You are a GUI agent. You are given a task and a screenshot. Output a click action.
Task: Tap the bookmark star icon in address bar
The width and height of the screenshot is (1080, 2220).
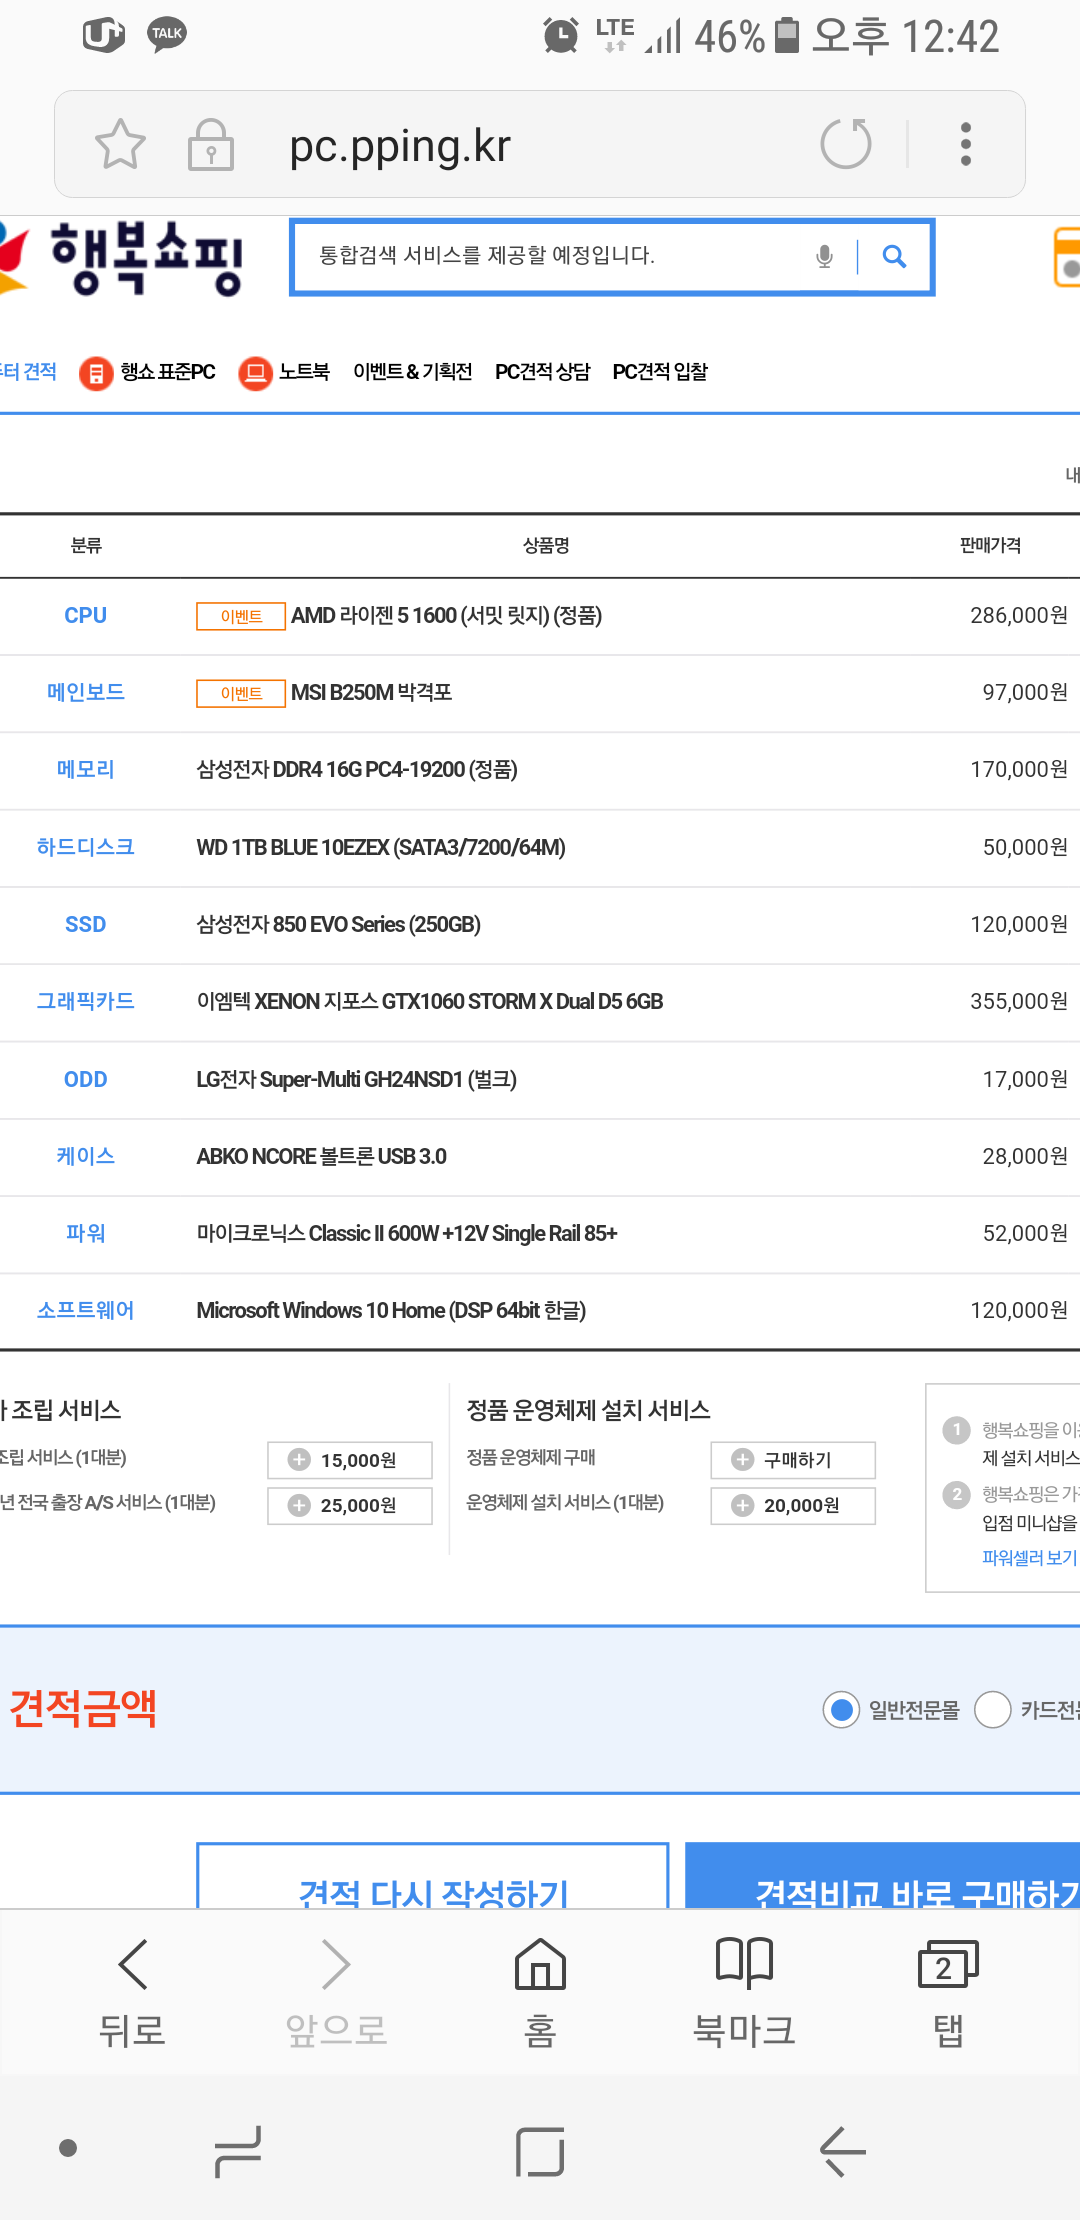[120, 144]
